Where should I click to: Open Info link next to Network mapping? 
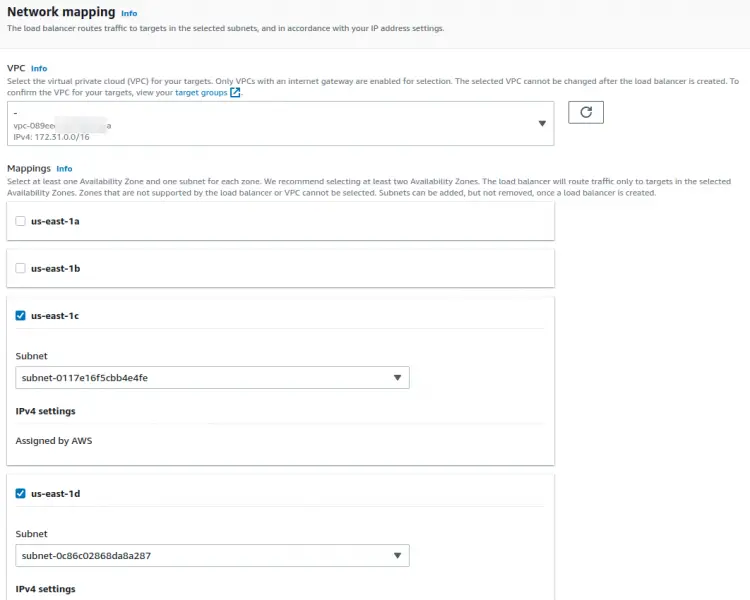(x=129, y=14)
